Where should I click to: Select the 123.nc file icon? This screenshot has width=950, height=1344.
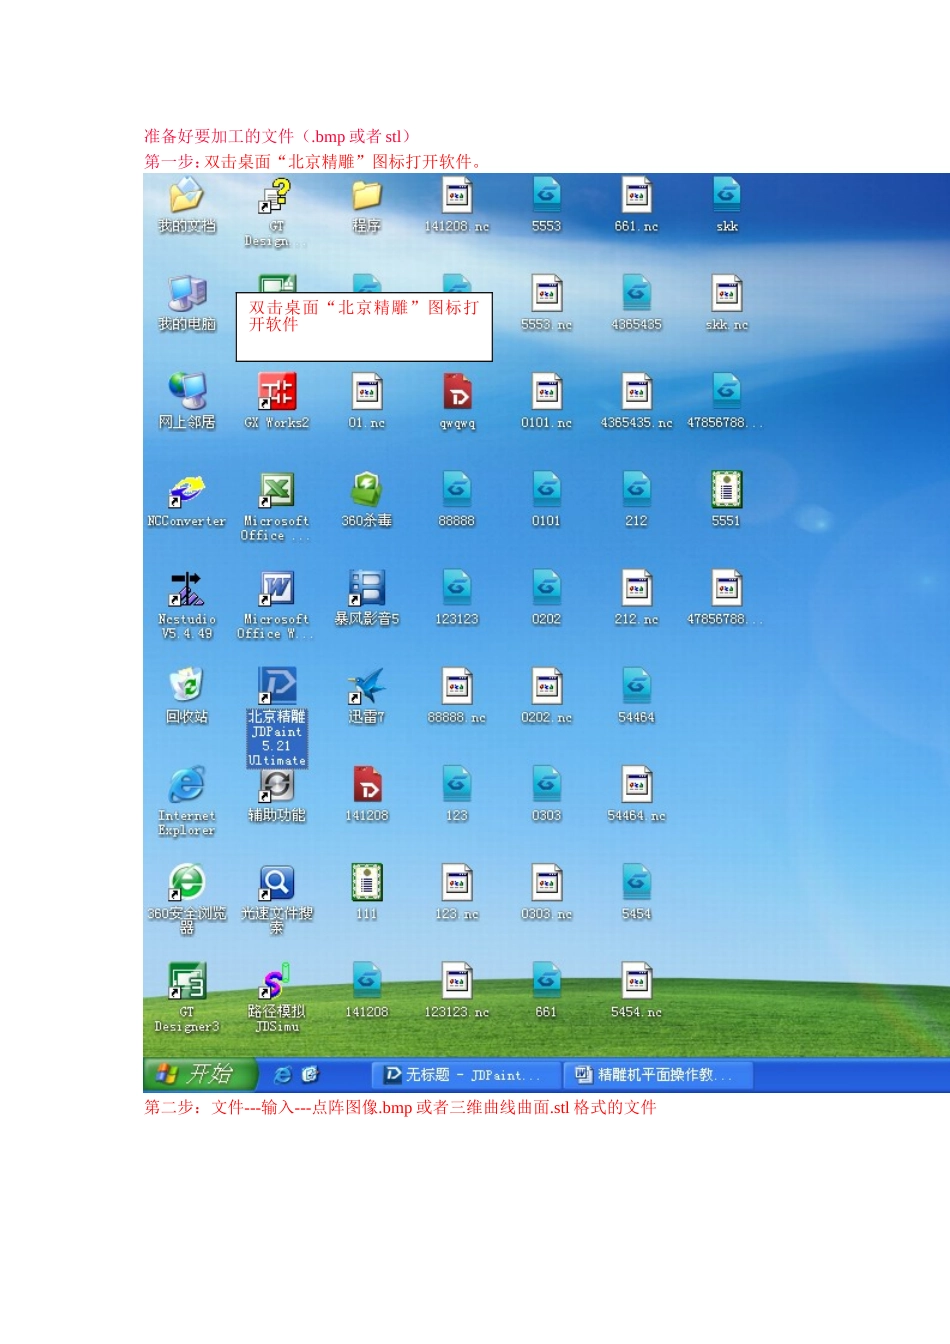(457, 891)
